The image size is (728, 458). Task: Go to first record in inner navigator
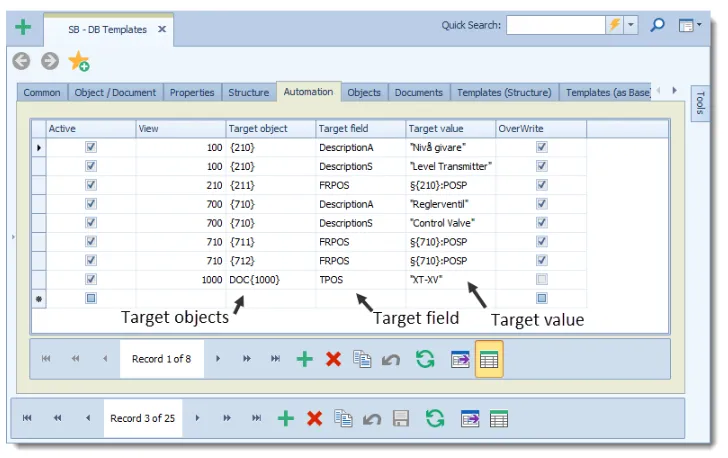point(46,359)
